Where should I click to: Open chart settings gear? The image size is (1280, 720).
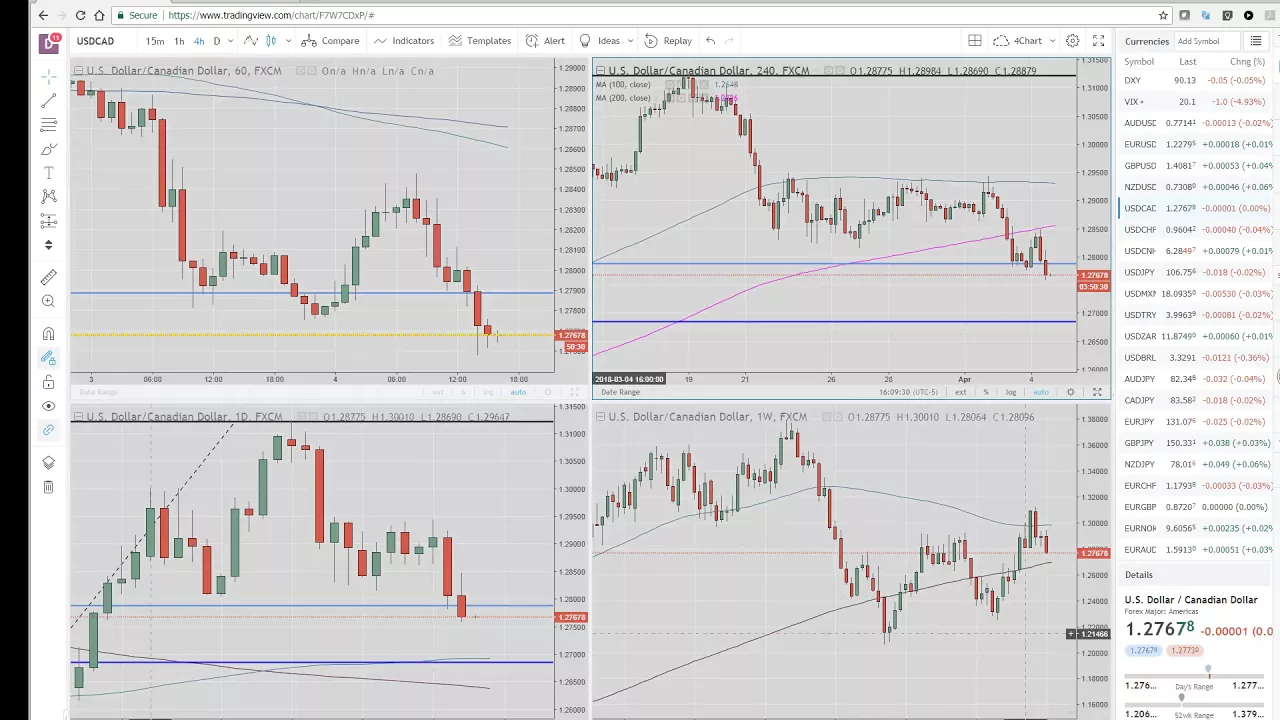tap(1072, 41)
